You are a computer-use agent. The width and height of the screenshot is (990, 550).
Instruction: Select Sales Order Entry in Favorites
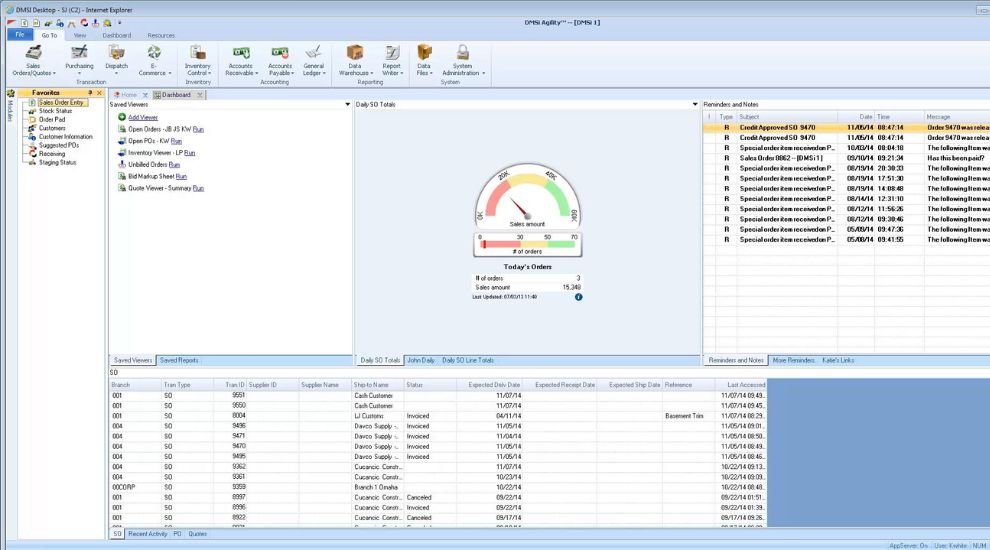[61, 102]
